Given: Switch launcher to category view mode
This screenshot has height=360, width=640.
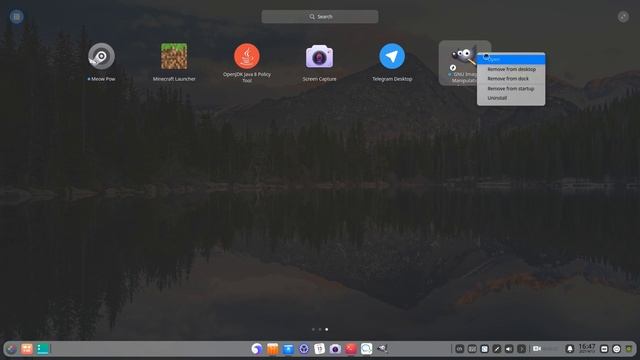Looking at the screenshot, I should pos(17,17).
